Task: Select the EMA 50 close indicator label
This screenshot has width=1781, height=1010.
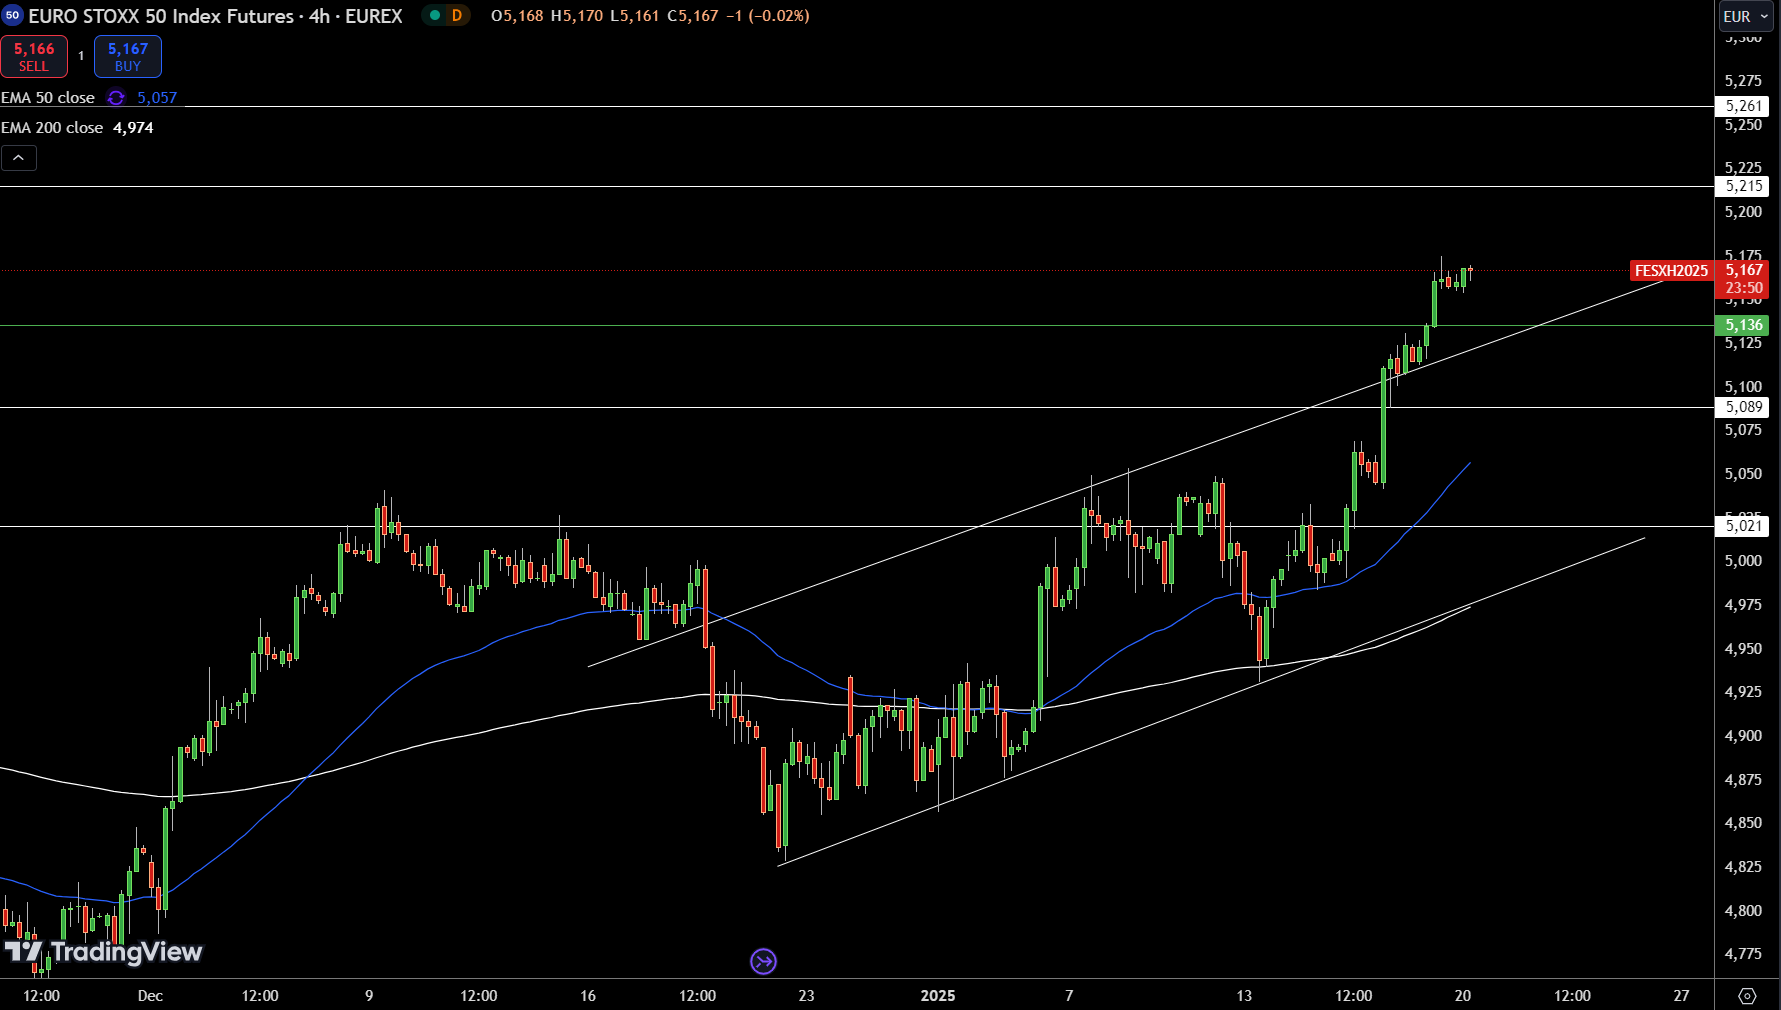Action: pos(48,98)
